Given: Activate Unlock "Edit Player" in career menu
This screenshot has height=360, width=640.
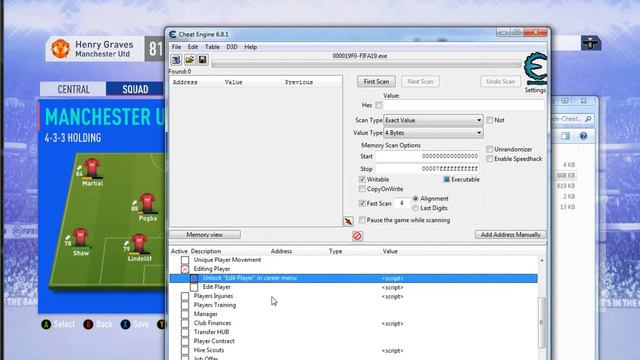Looking at the screenshot, I should [x=194, y=278].
